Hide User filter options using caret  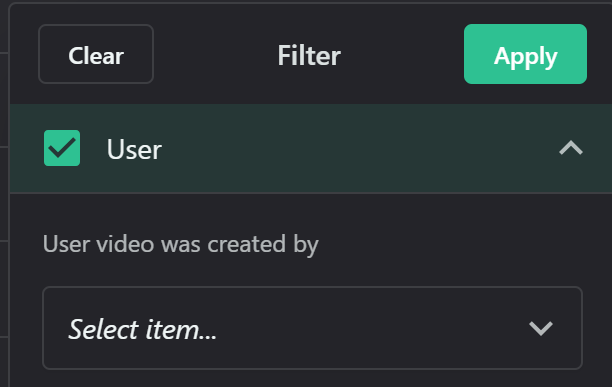click(x=571, y=148)
